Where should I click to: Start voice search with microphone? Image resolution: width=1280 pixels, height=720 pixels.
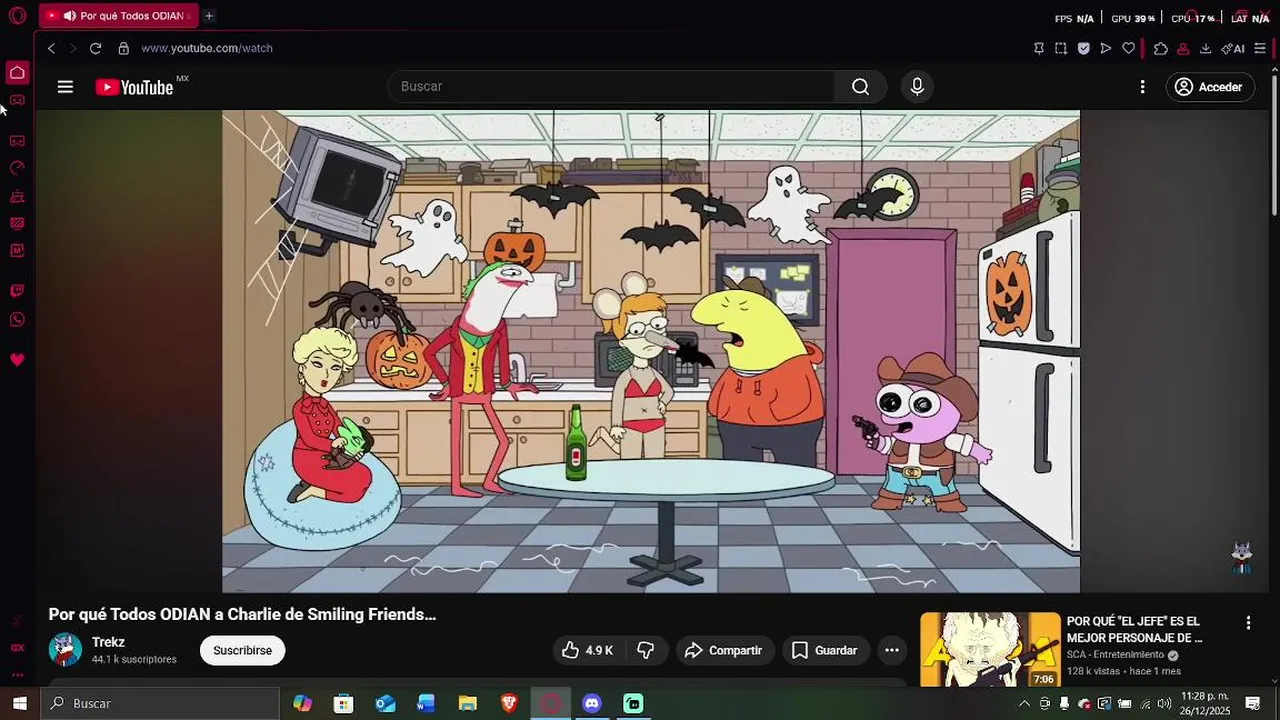pyautogui.click(x=917, y=87)
